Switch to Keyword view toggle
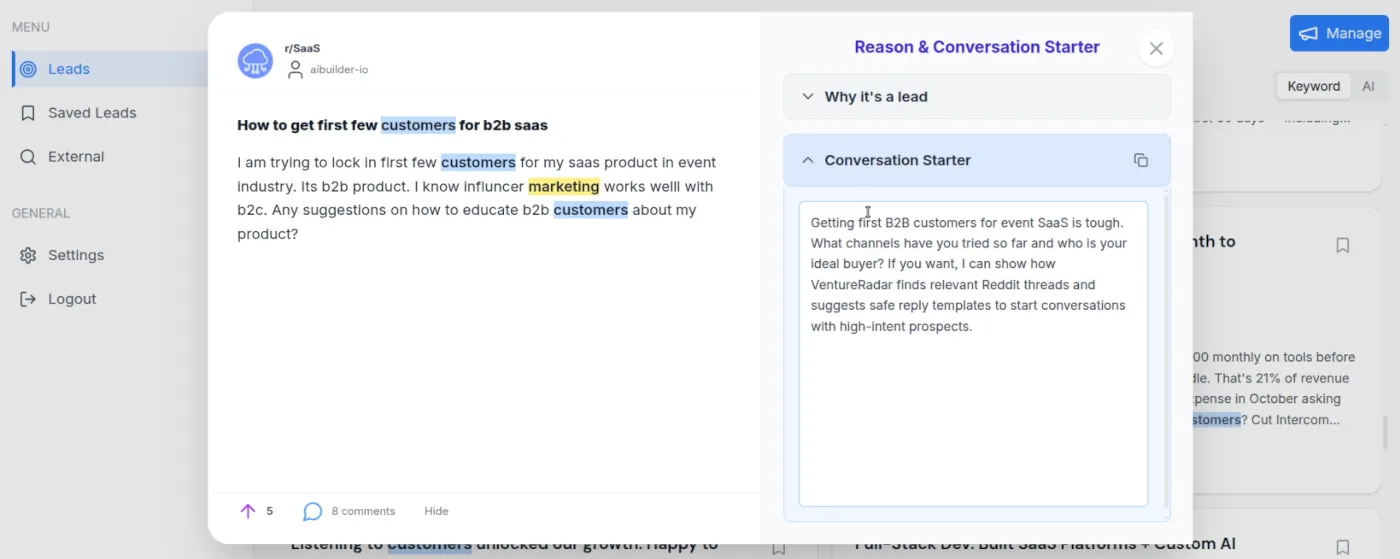This screenshot has height=559, width=1400. pyautogui.click(x=1313, y=86)
